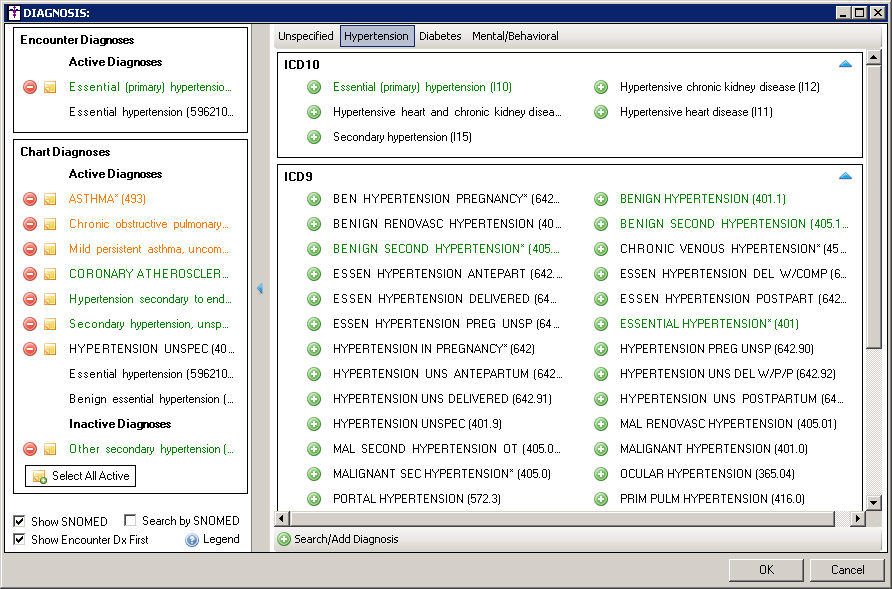Collapse the ICD9 section
The height and width of the screenshot is (589, 892).
[x=845, y=176]
